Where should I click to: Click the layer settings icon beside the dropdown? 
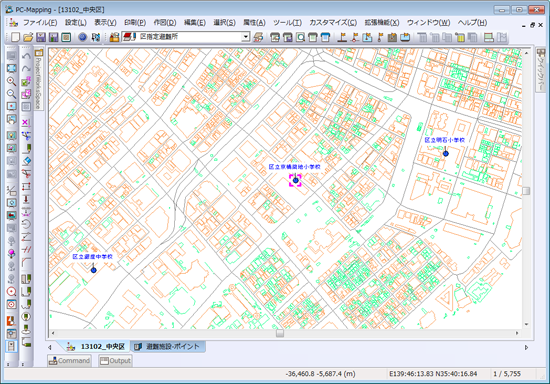[x=259, y=37]
